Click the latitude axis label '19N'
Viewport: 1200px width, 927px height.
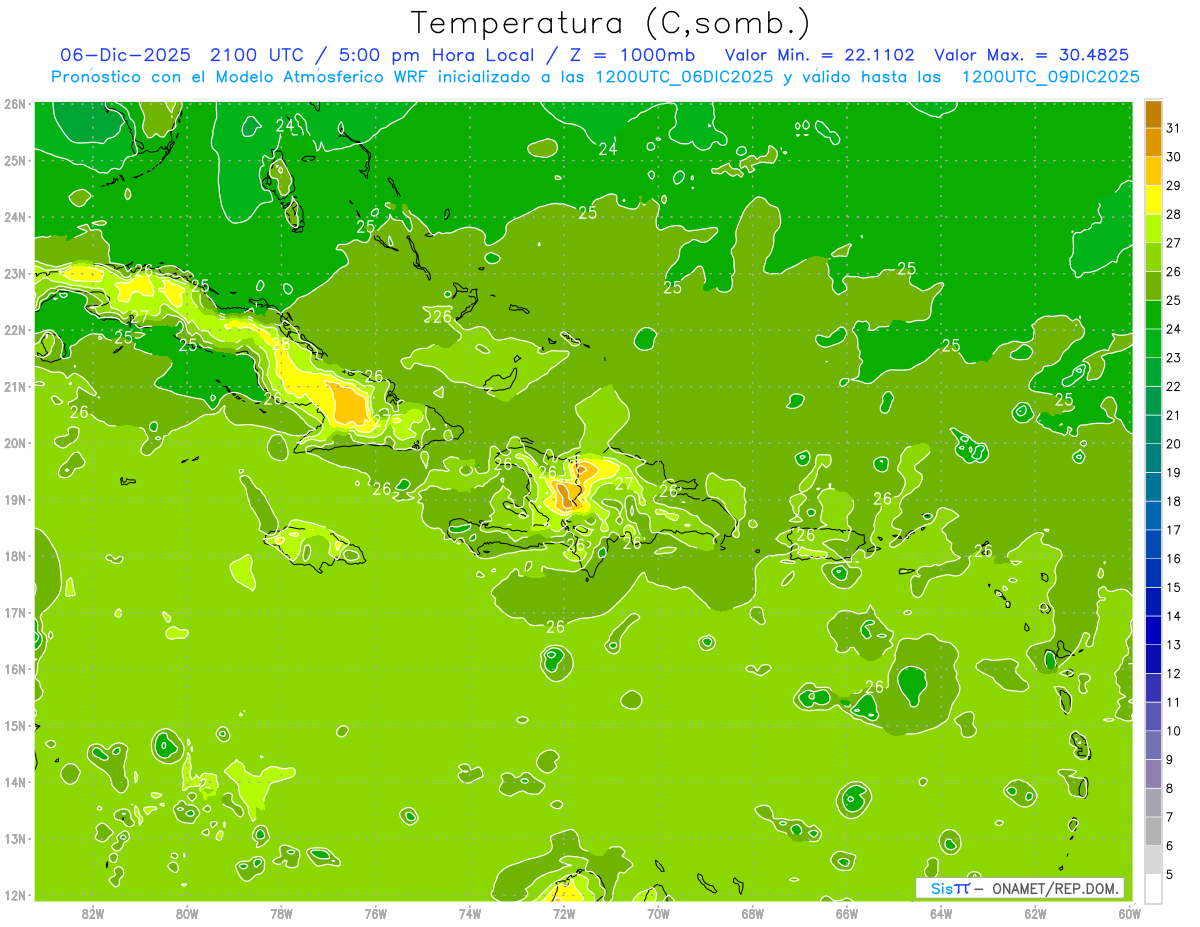[x=15, y=499]
